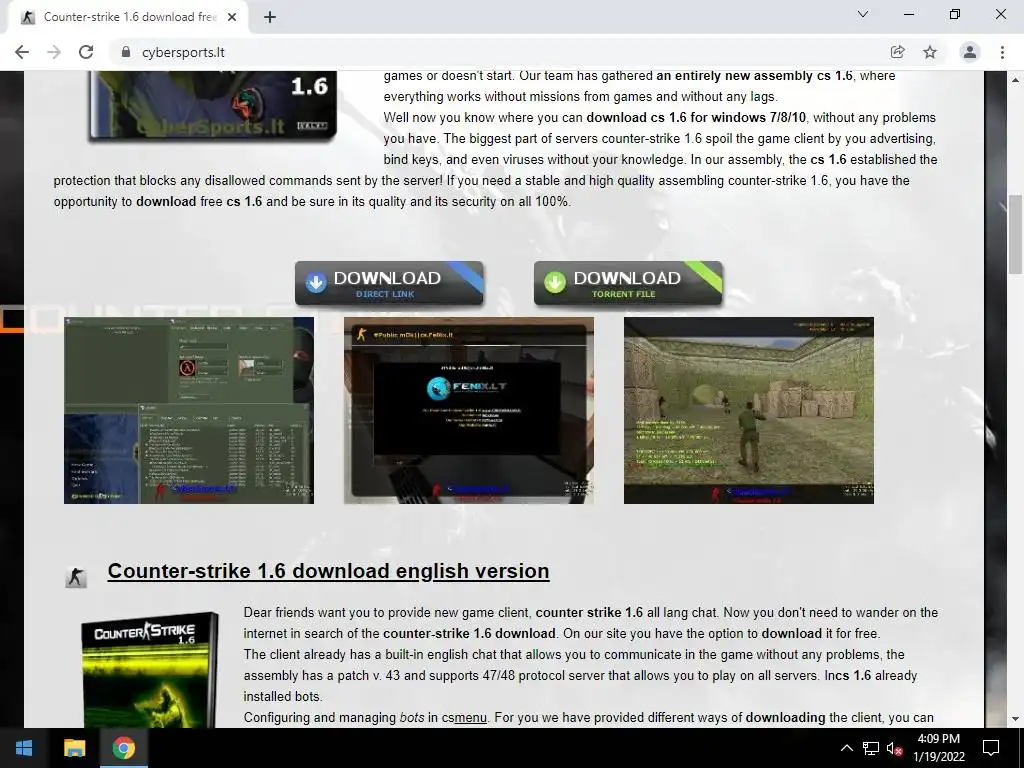This screenshot has width=1024, height=768.
Task: Share this page icon in address bar
Action: coord(897,52)
